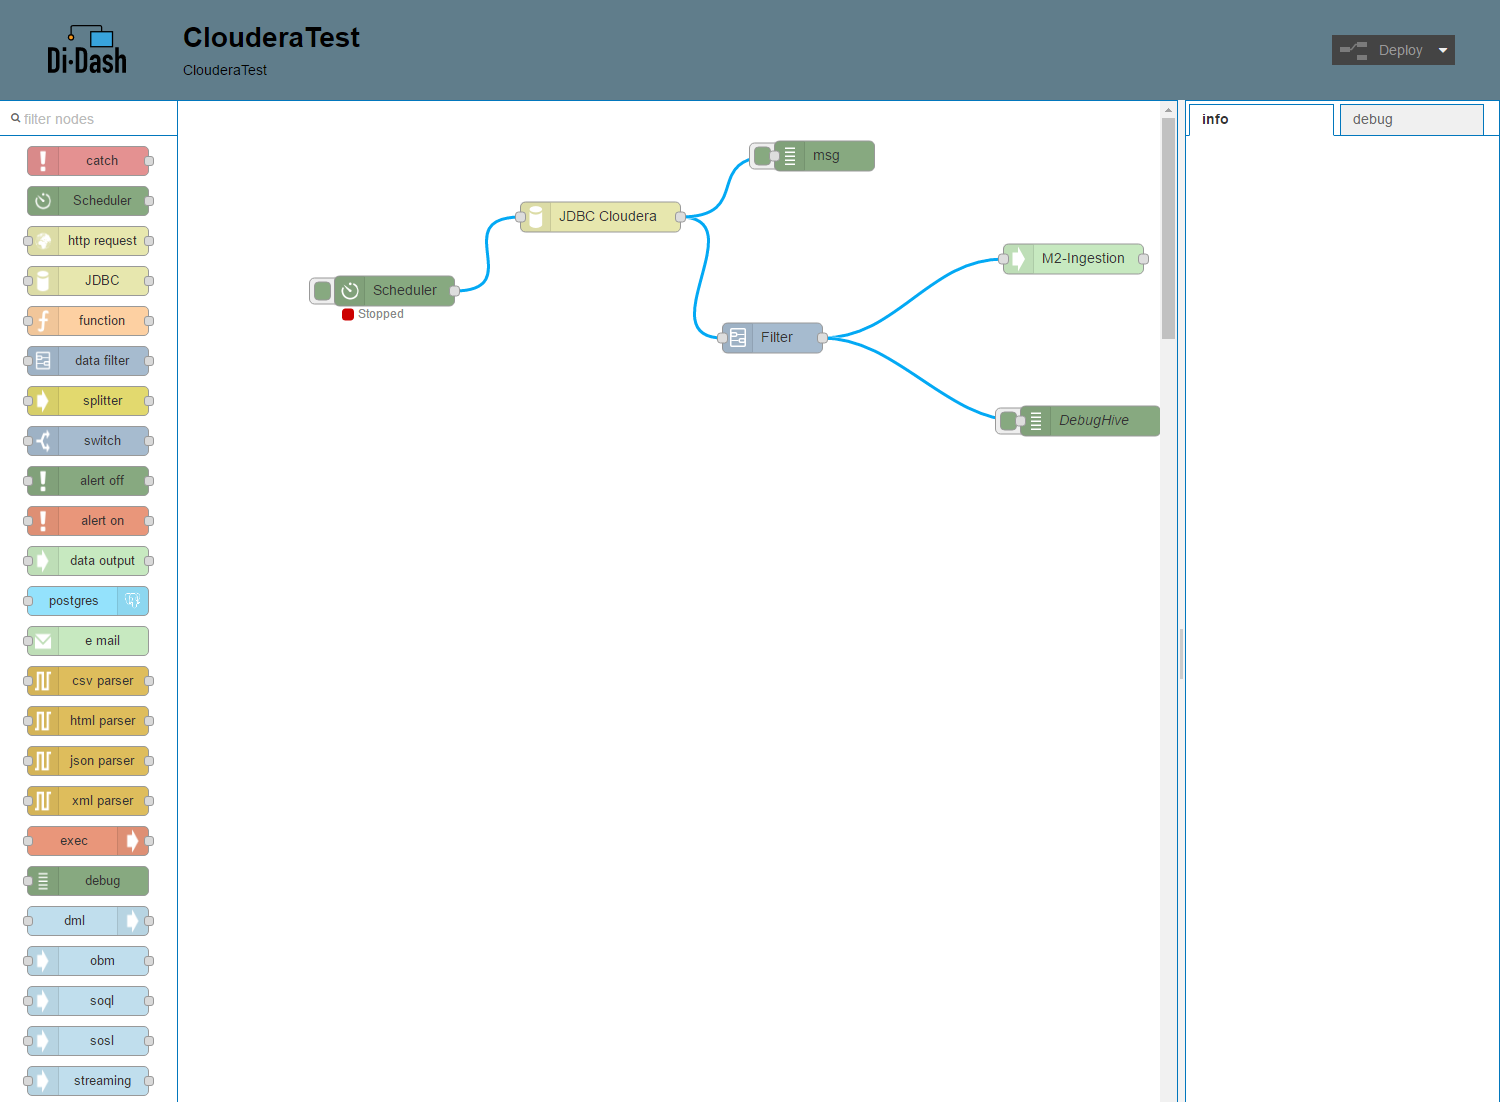Choose the soql palette node
Image resolution: width=1500 pixels, height=1102 pixels.
88,1001
